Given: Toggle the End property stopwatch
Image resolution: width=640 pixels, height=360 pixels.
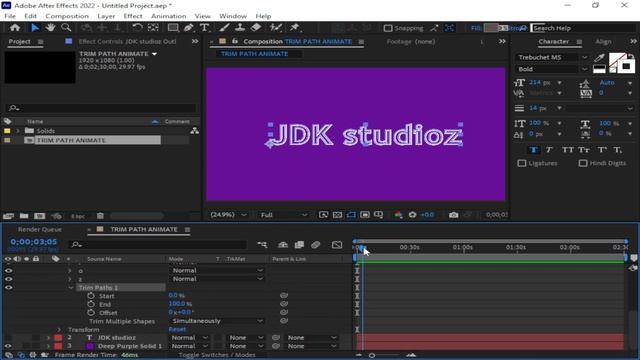Looking at the screenshot, I should (91, 304).
